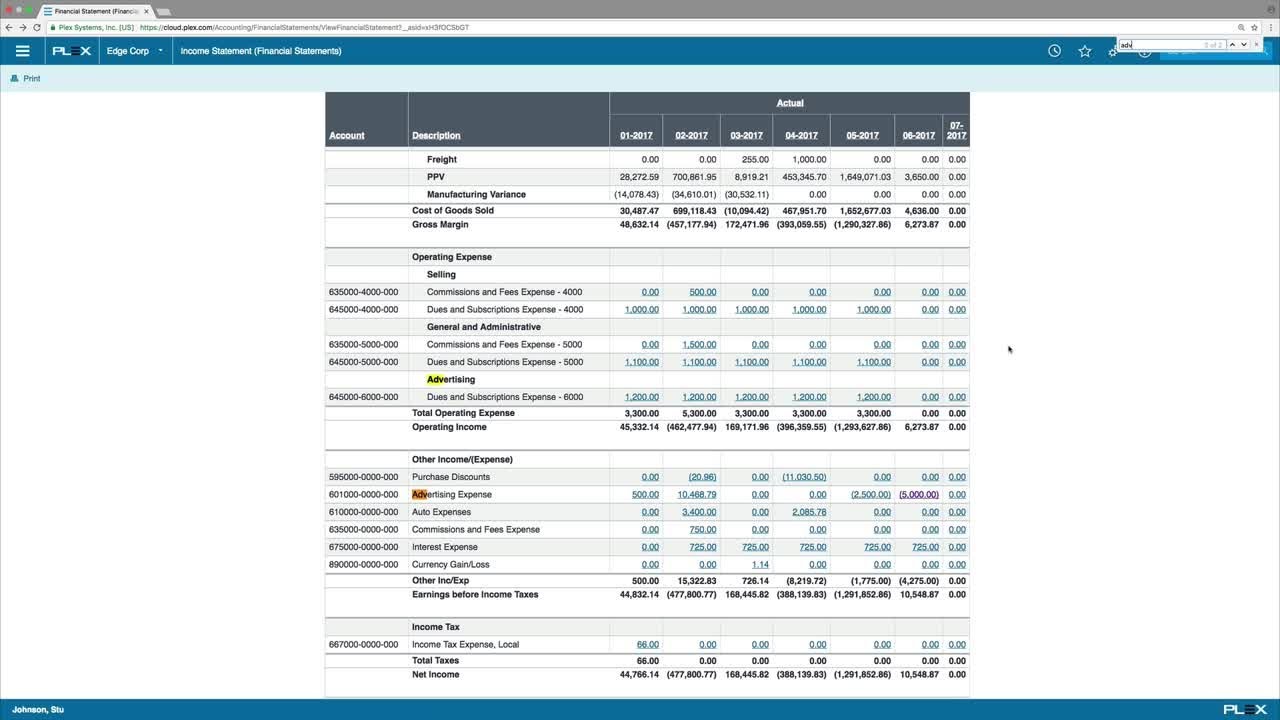This screenshot has width=1280, height=720.
Task: Click the Freight row label
Action: tap(442, 160)
